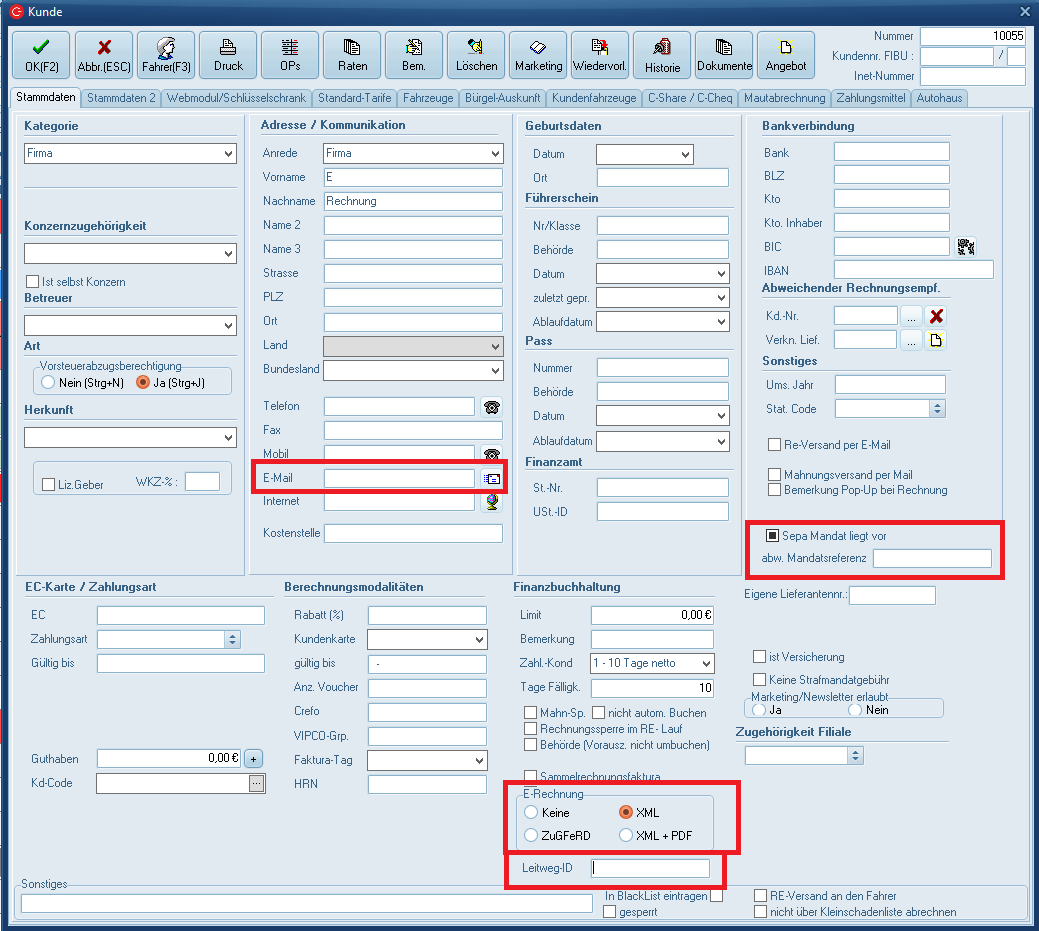
Task: Click the Abbr.(ESC) cancel button
Action: pyautogui.click(x=104, y=55)
